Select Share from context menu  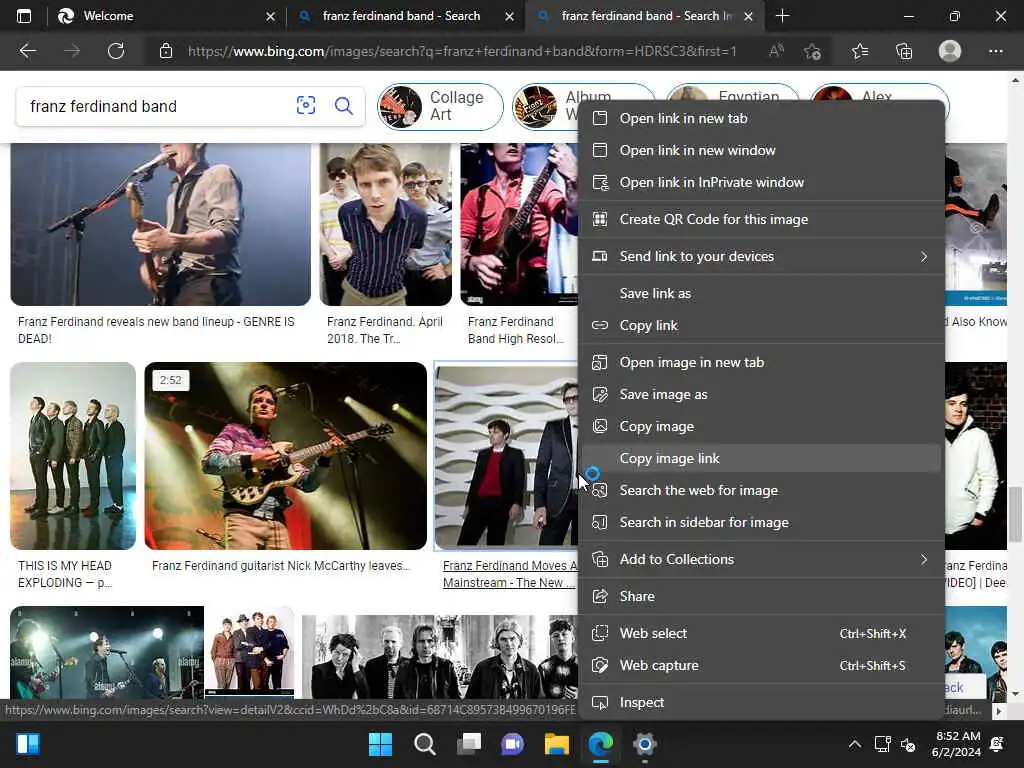coord(761,596)
